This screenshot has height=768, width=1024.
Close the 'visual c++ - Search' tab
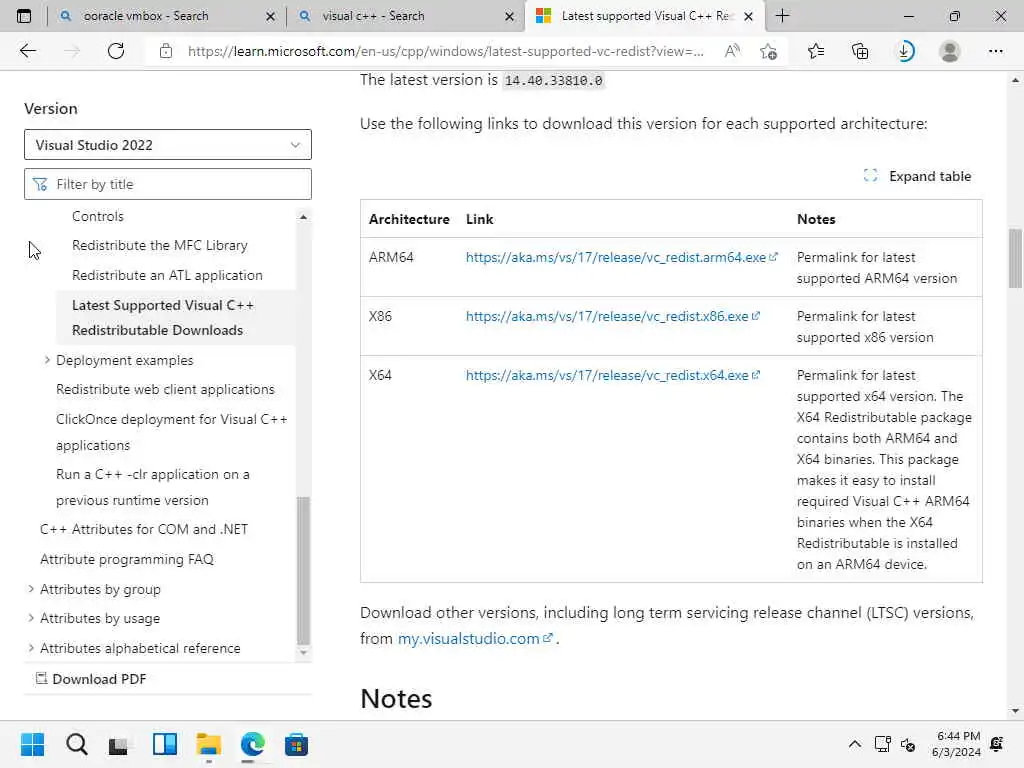(x=509, y=16)
